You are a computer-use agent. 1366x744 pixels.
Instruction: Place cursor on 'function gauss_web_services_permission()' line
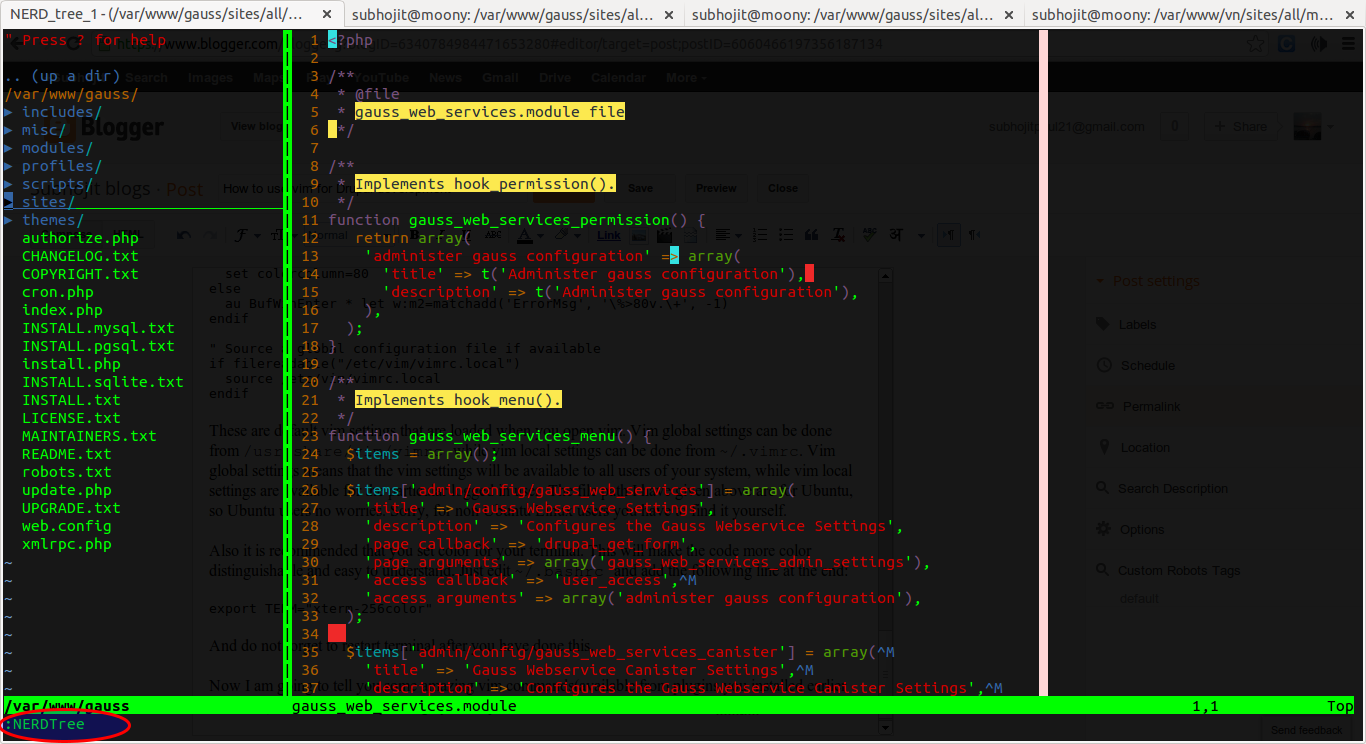(517, 220)
